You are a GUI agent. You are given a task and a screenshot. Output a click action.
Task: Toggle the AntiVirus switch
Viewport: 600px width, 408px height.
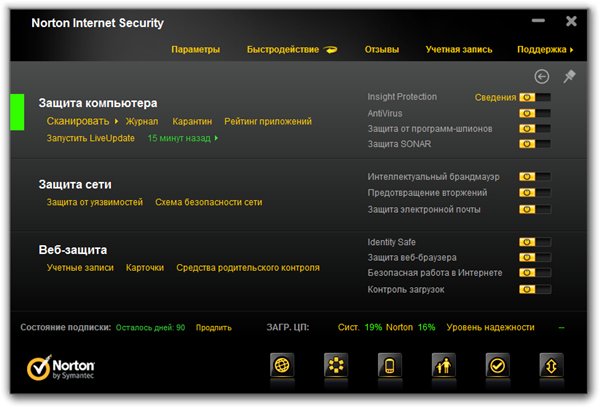[533, 113]
